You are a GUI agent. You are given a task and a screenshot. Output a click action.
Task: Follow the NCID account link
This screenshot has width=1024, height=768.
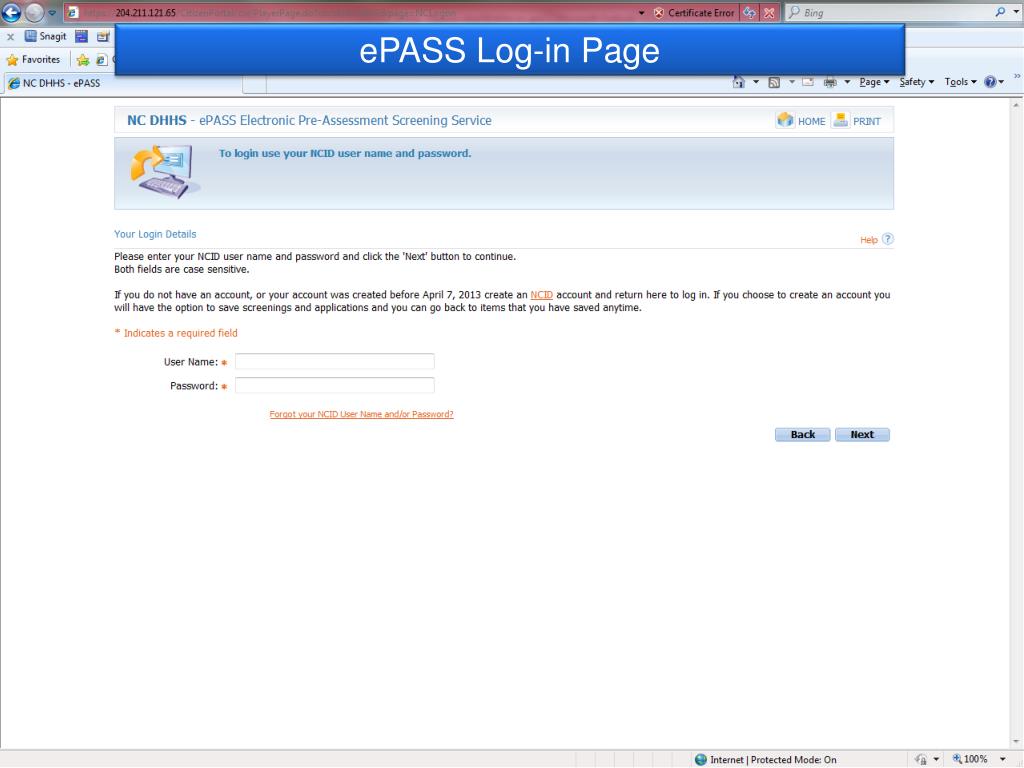(x=541, y=295)
